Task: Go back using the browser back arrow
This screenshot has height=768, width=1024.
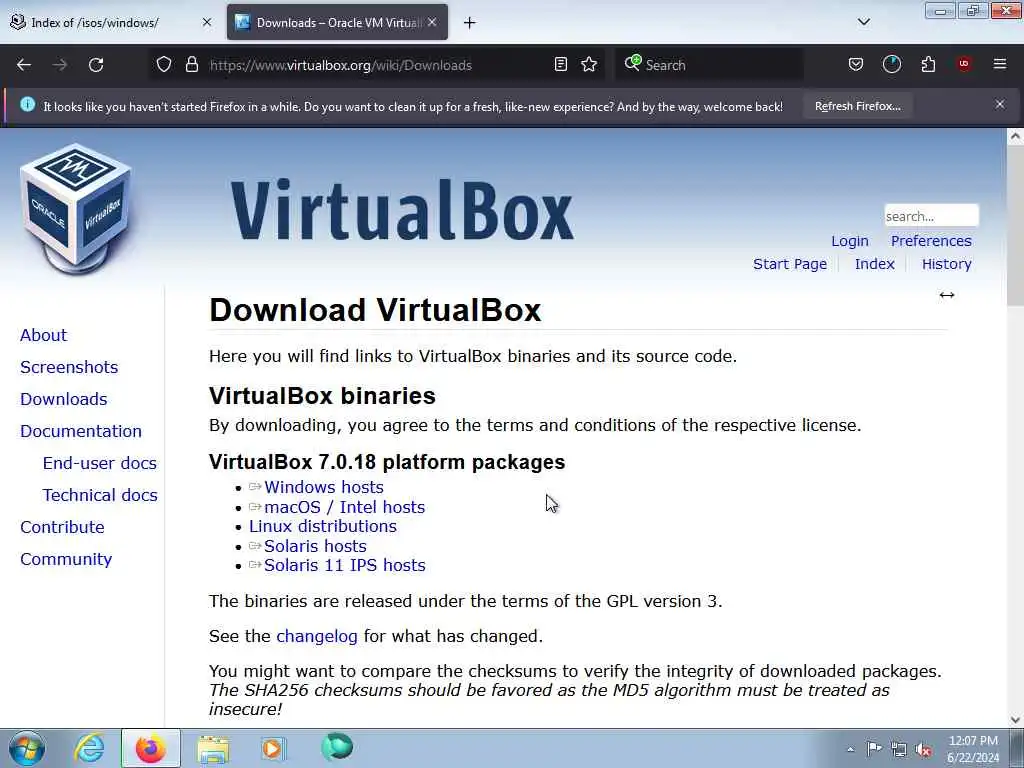Action: coord(24,65)
